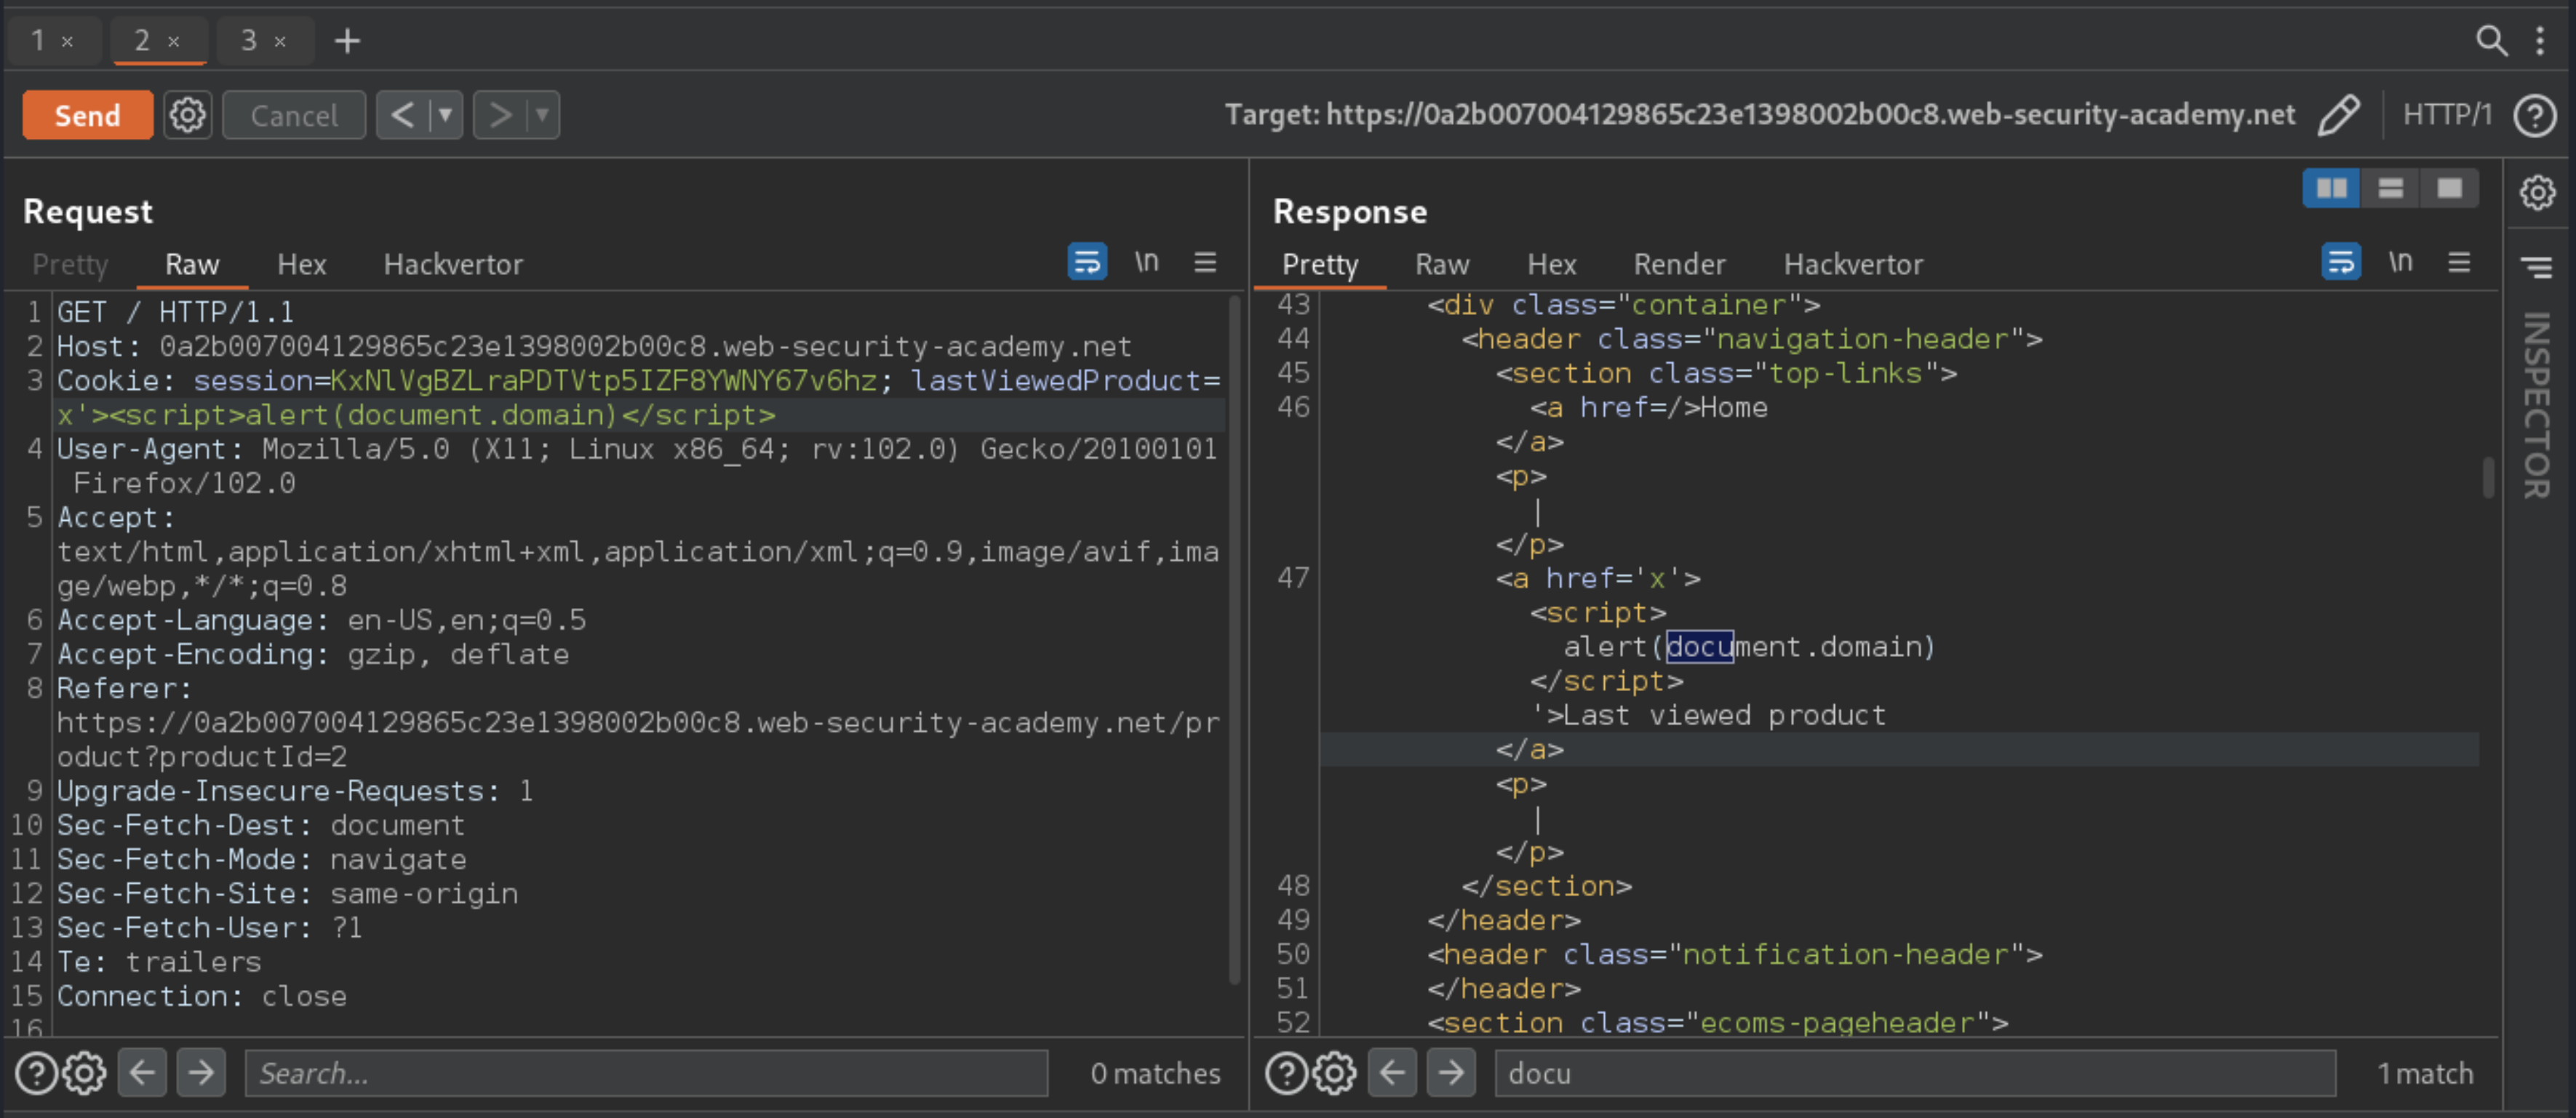Screen dimensions: 2576x1118
Task: Open Repeater help question mark icon
Action: [x=2535, y=115]
